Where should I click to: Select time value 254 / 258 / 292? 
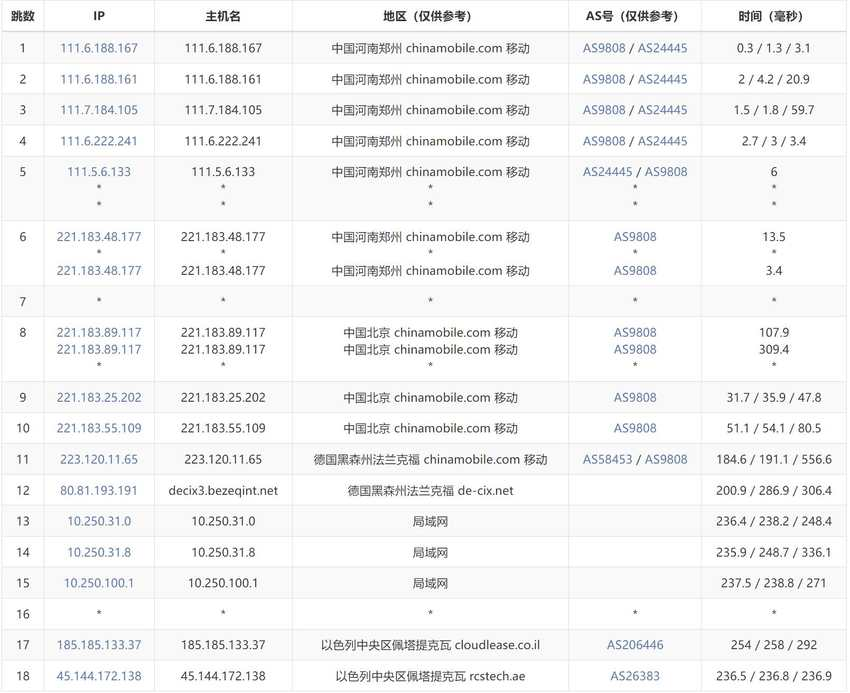click(x=774, y=645)
